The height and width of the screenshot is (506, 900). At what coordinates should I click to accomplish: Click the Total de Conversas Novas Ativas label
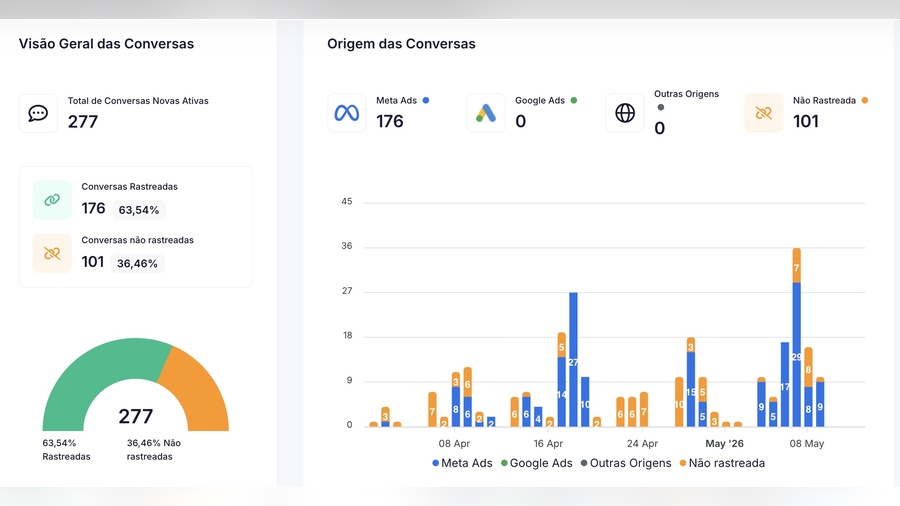click(138, 101)
